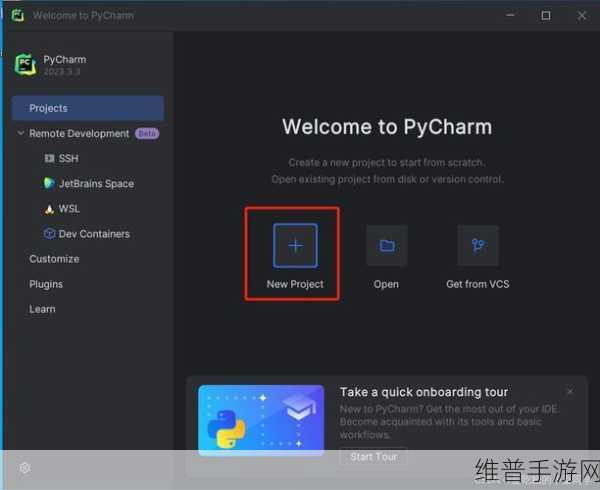This screenshot has height=490, width=600.
Task: Click the JetBrains Space logo icon
Action: [x=49, y=183]
